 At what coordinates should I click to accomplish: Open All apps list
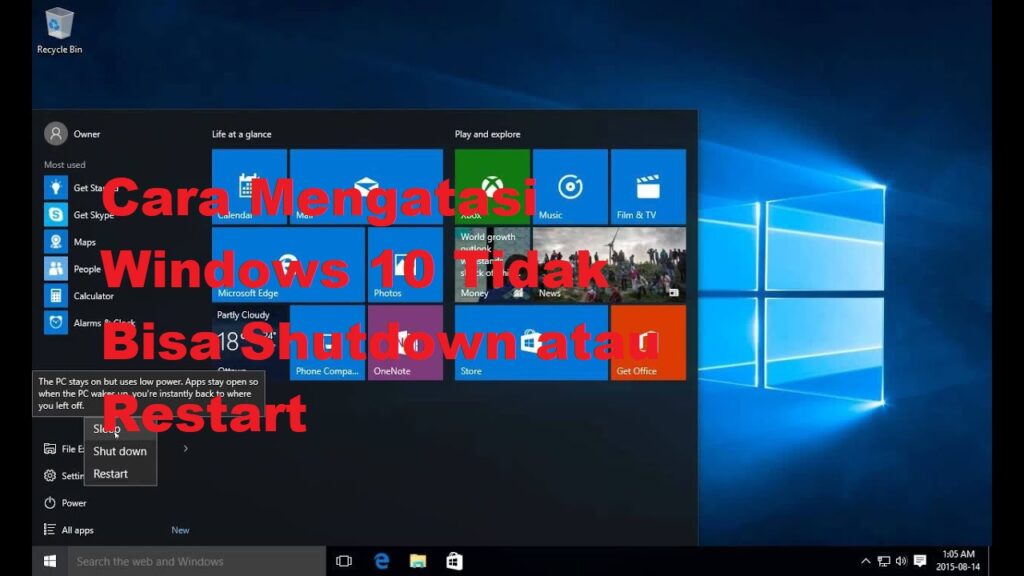69,530
